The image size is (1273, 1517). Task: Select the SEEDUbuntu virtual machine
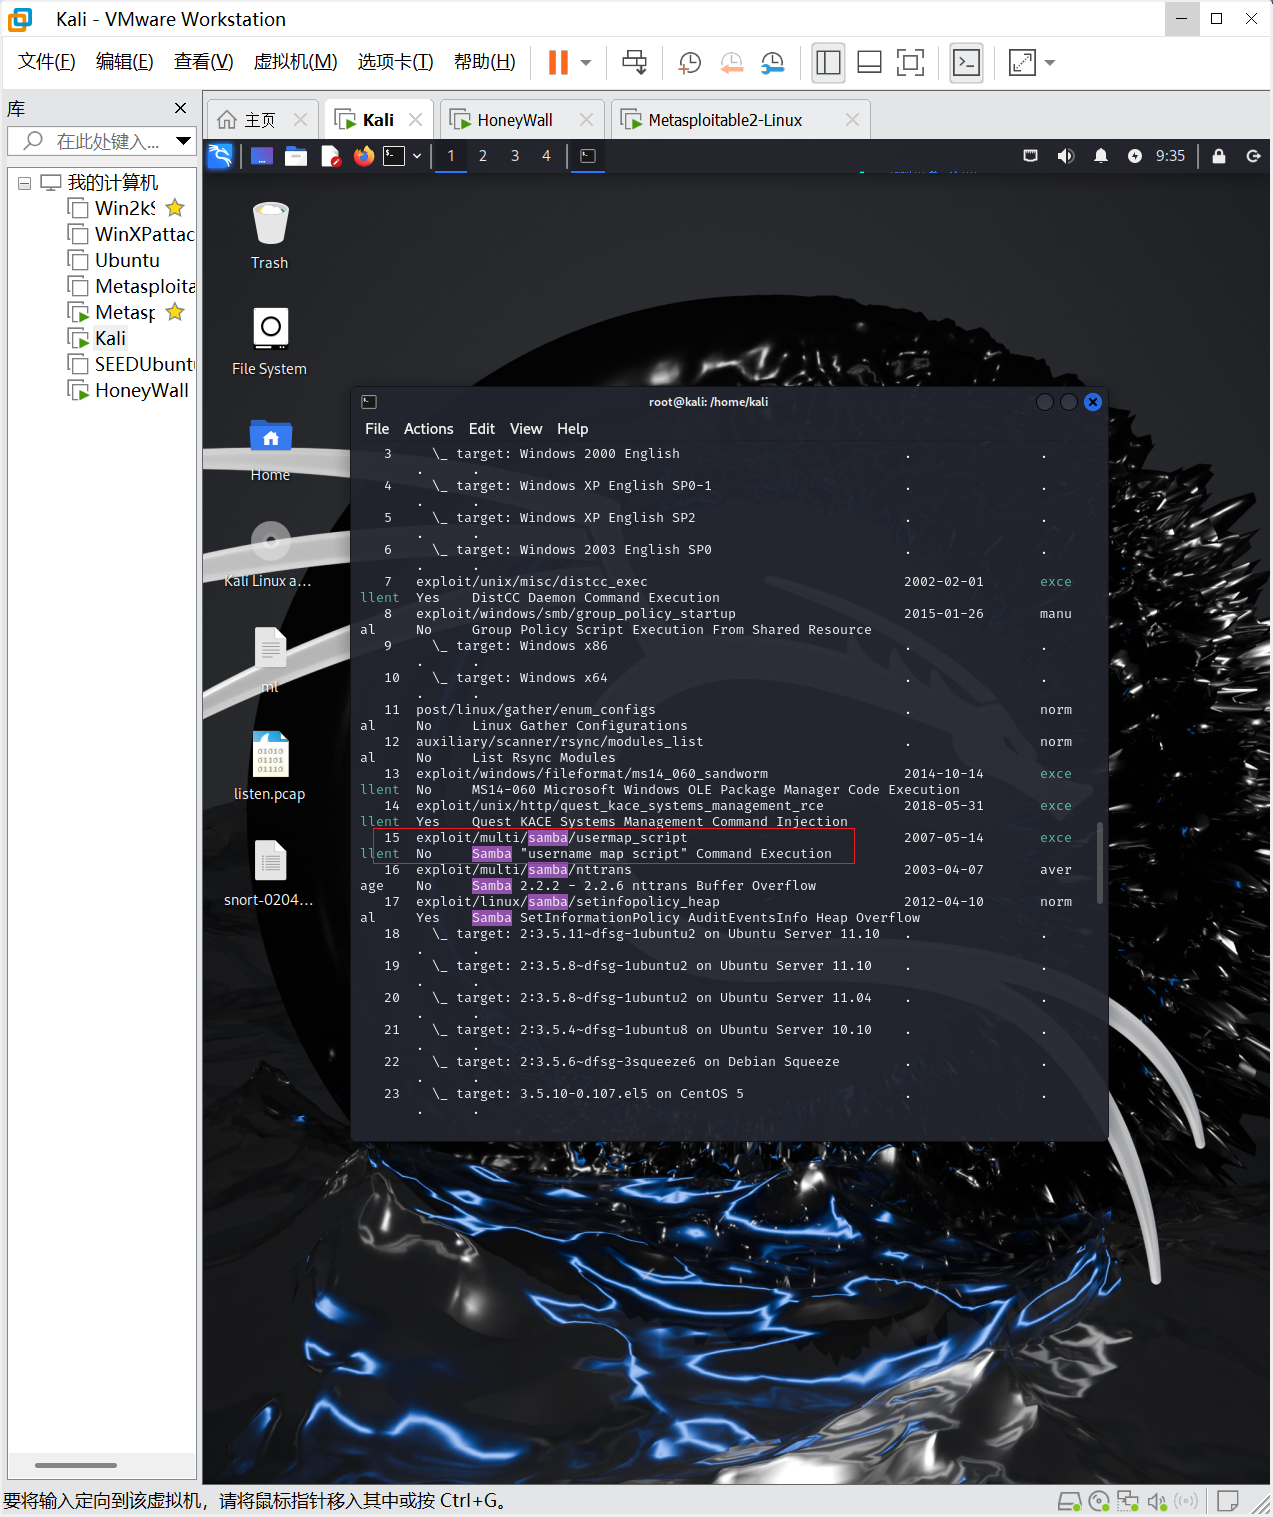tap(131, 364)
